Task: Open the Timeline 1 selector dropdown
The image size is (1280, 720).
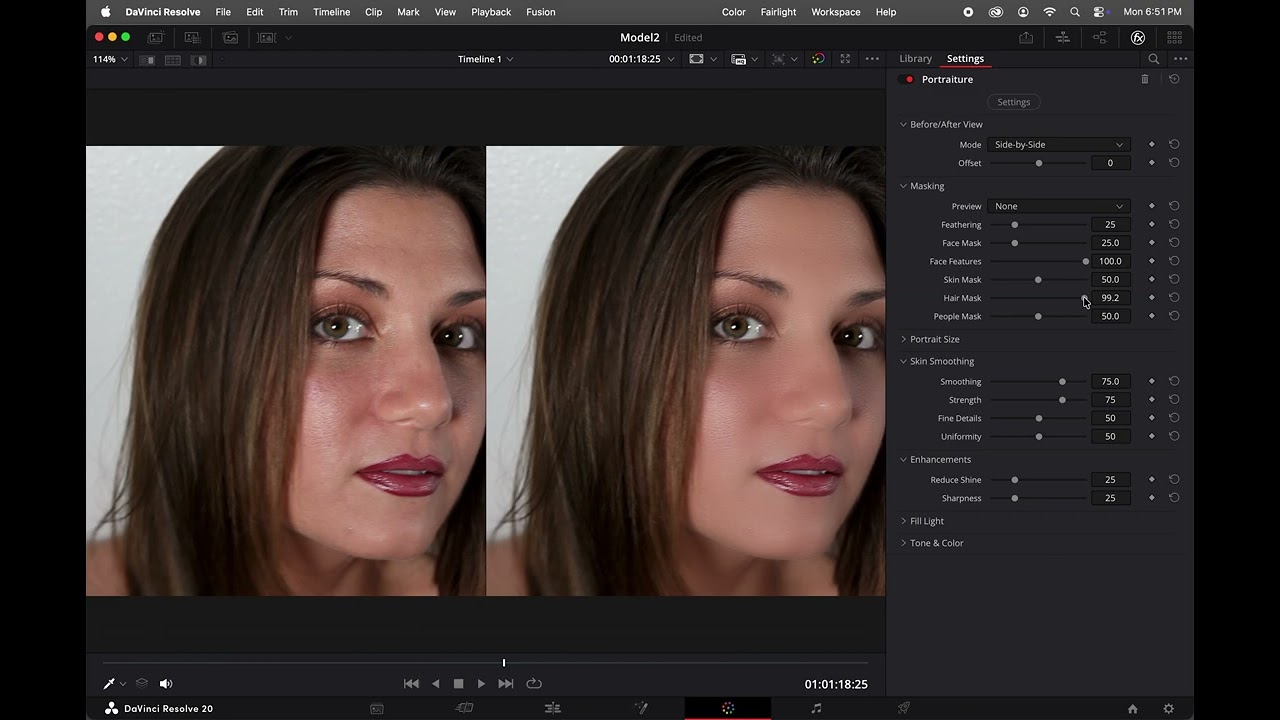Action: (485, 59)
